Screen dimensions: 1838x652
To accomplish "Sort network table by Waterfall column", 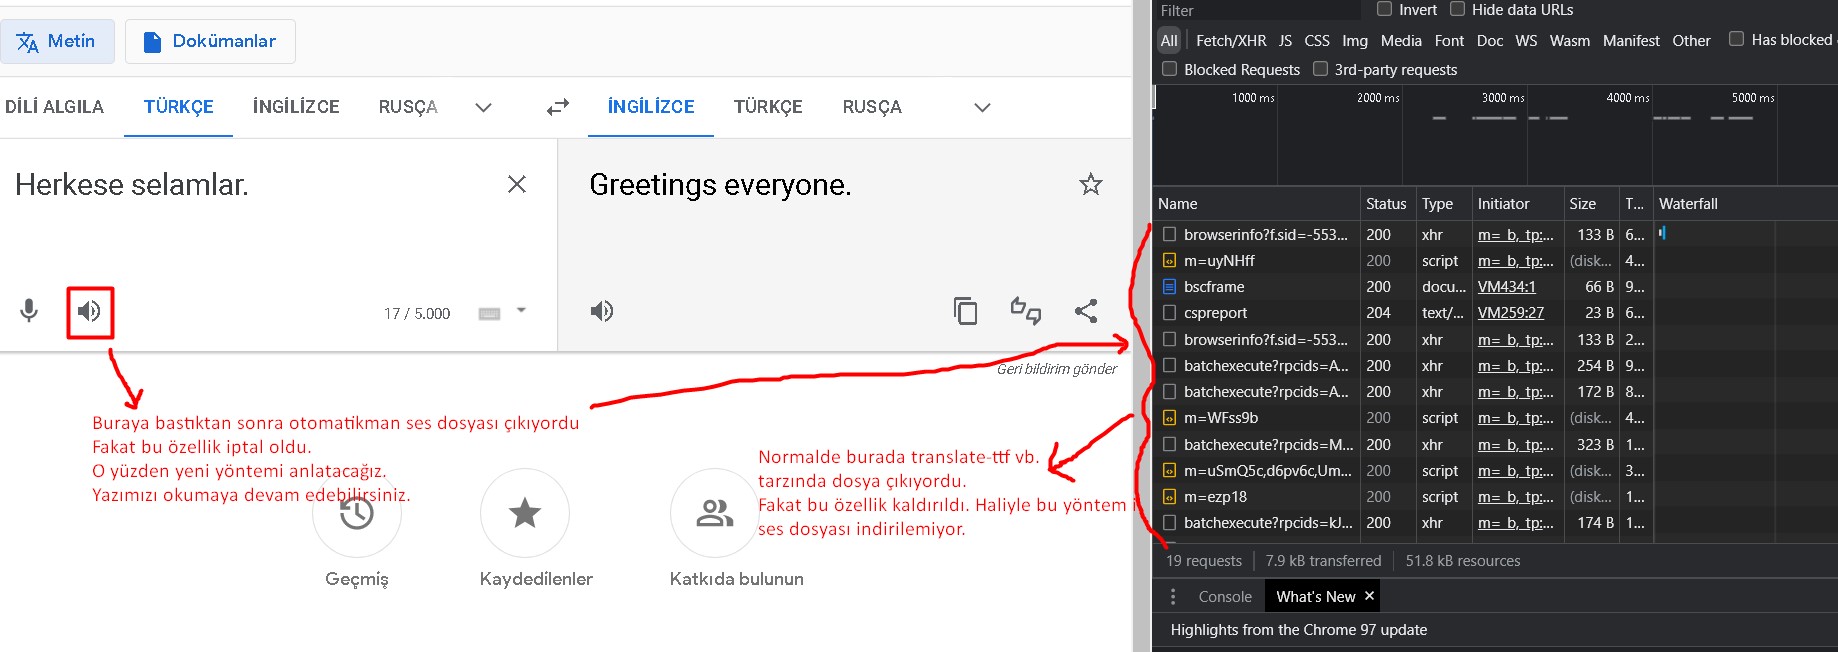I will point(1745,204).
